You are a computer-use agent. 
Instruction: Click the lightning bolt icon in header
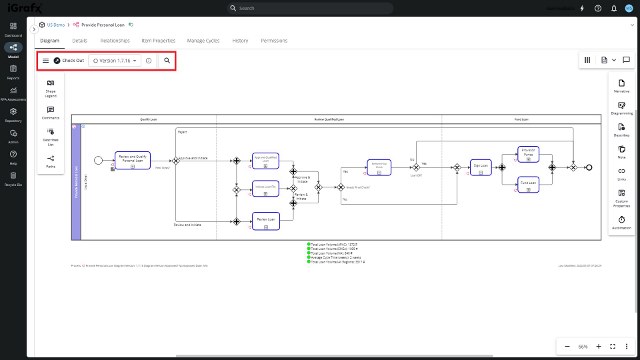pos(582,8)
